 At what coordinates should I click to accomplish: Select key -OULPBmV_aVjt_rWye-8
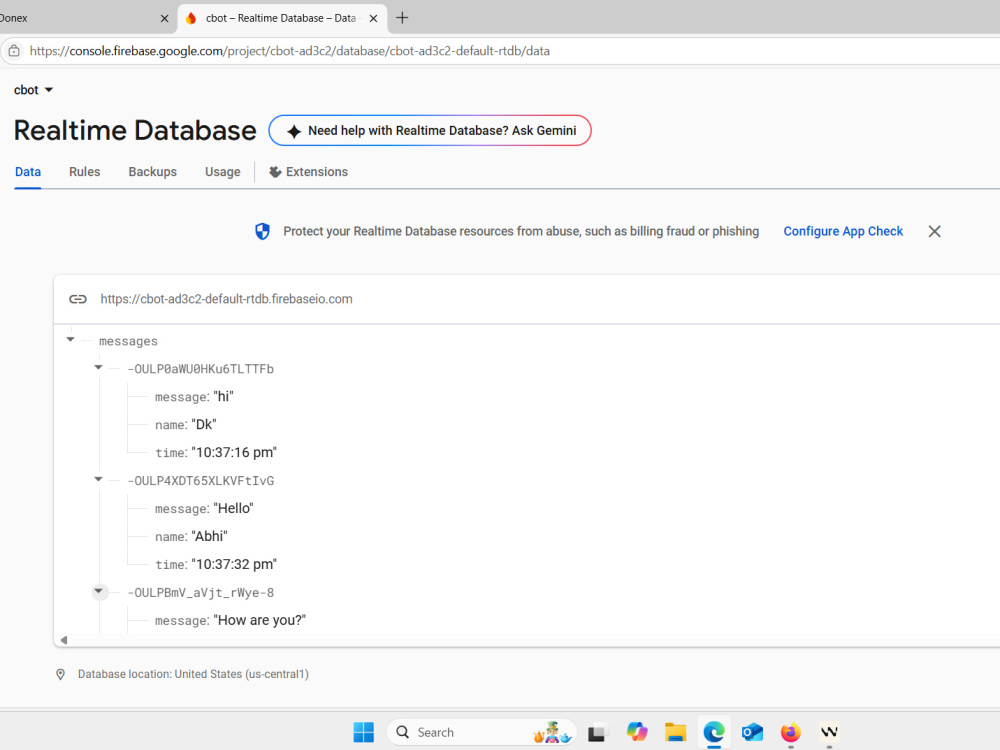(201, 593)
